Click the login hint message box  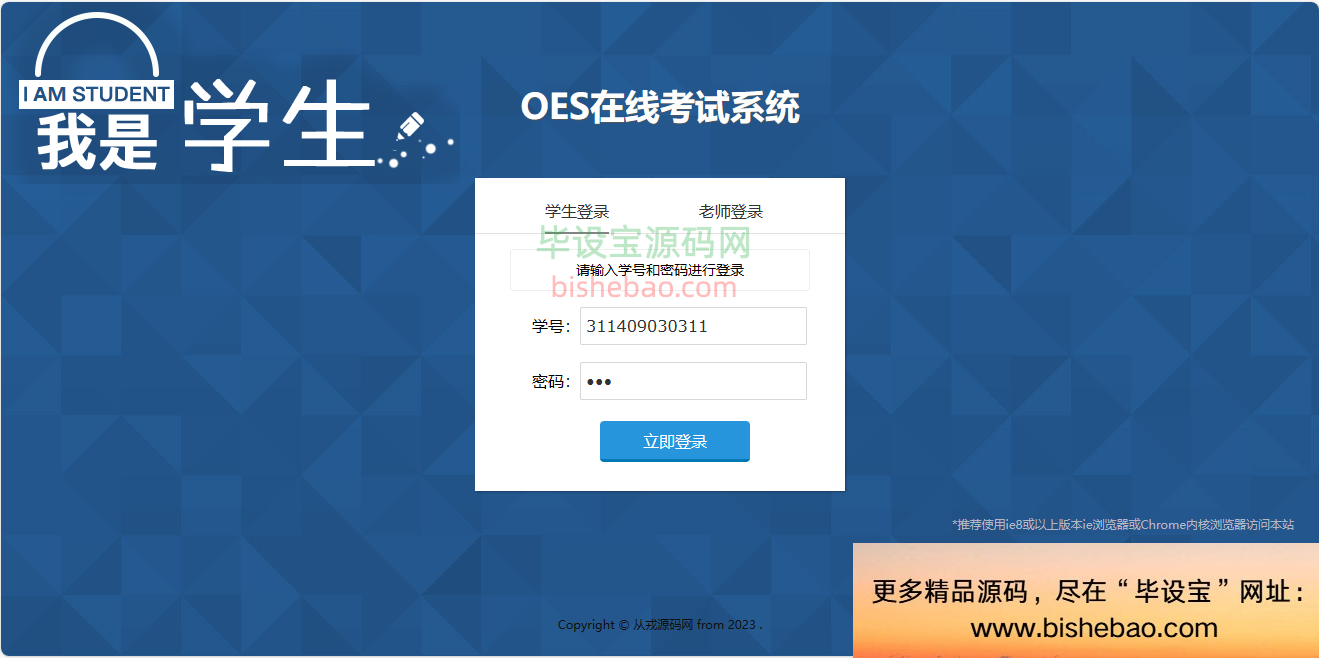[x=660, y=270]
